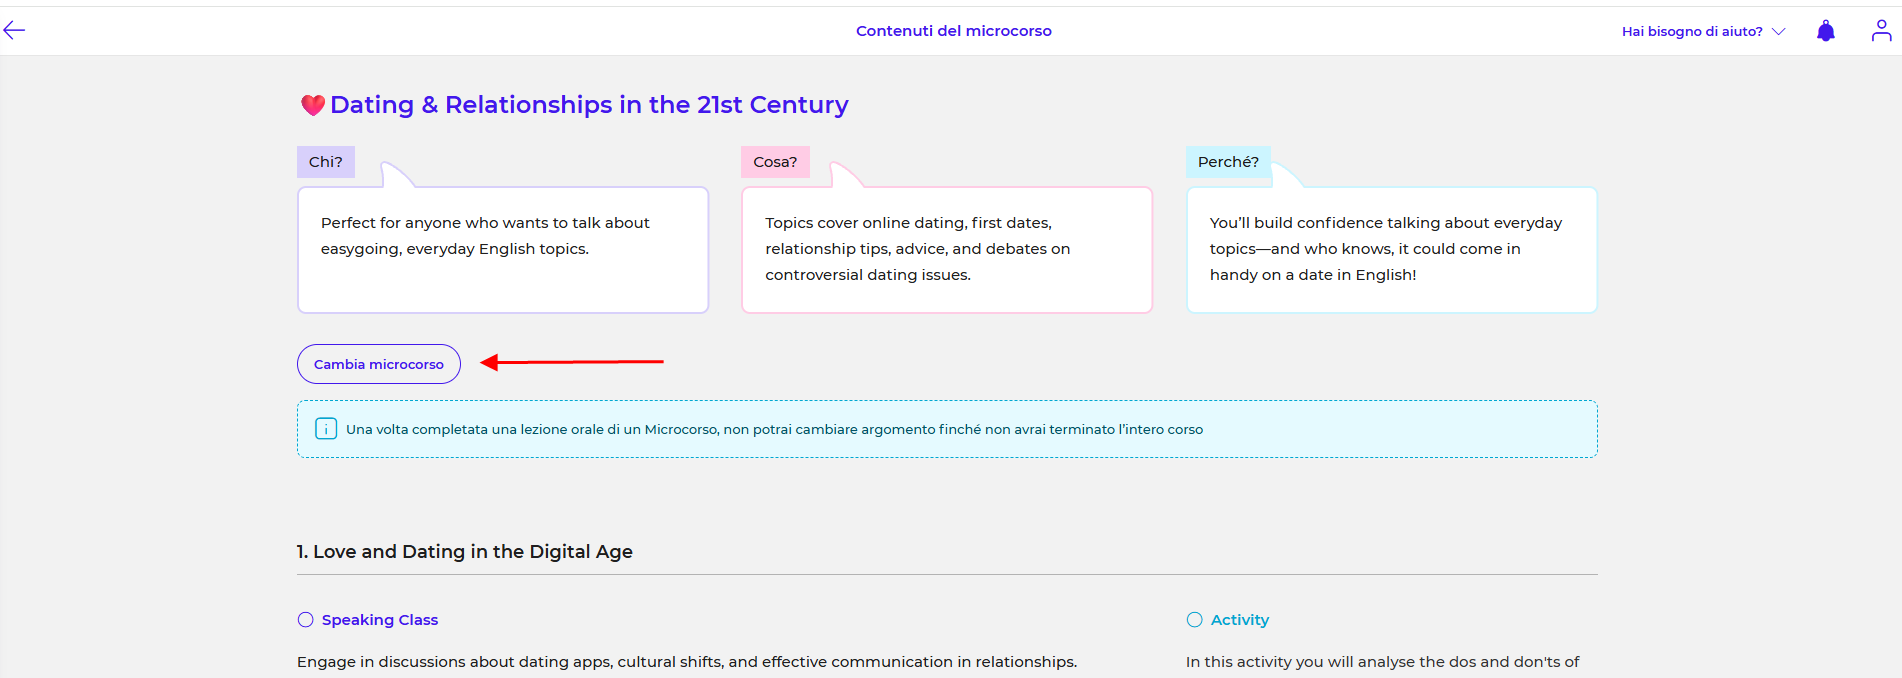Expand the Hai bisogno di aiuto? menu
1902x678 pixels.
pos(1691,31)
